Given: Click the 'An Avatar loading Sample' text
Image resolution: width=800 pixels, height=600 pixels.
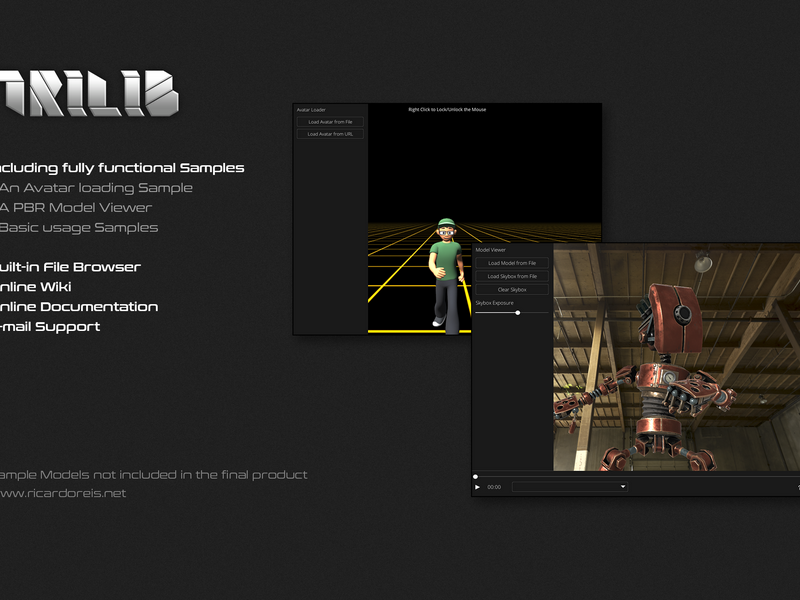Looking at the screenshot, I should point(96,188).
